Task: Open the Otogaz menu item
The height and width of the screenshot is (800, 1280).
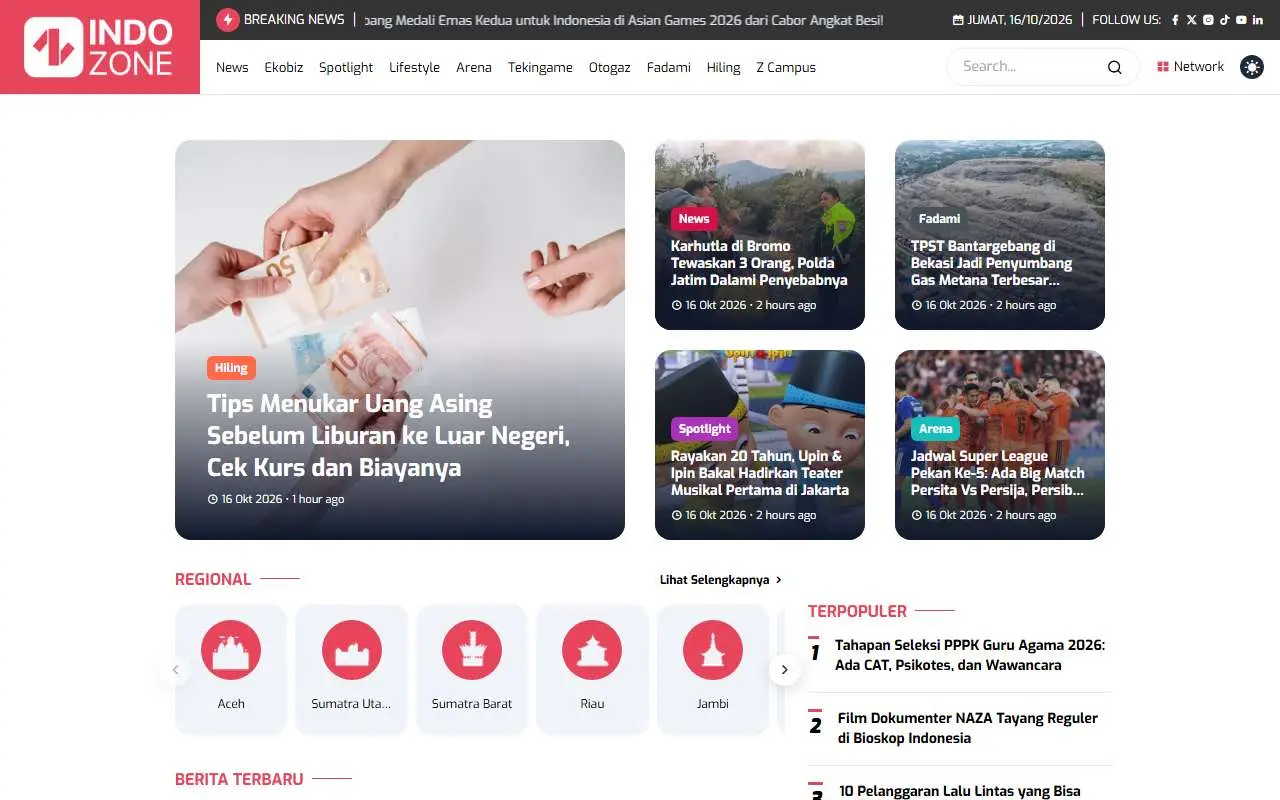Action: coord(609,67)
